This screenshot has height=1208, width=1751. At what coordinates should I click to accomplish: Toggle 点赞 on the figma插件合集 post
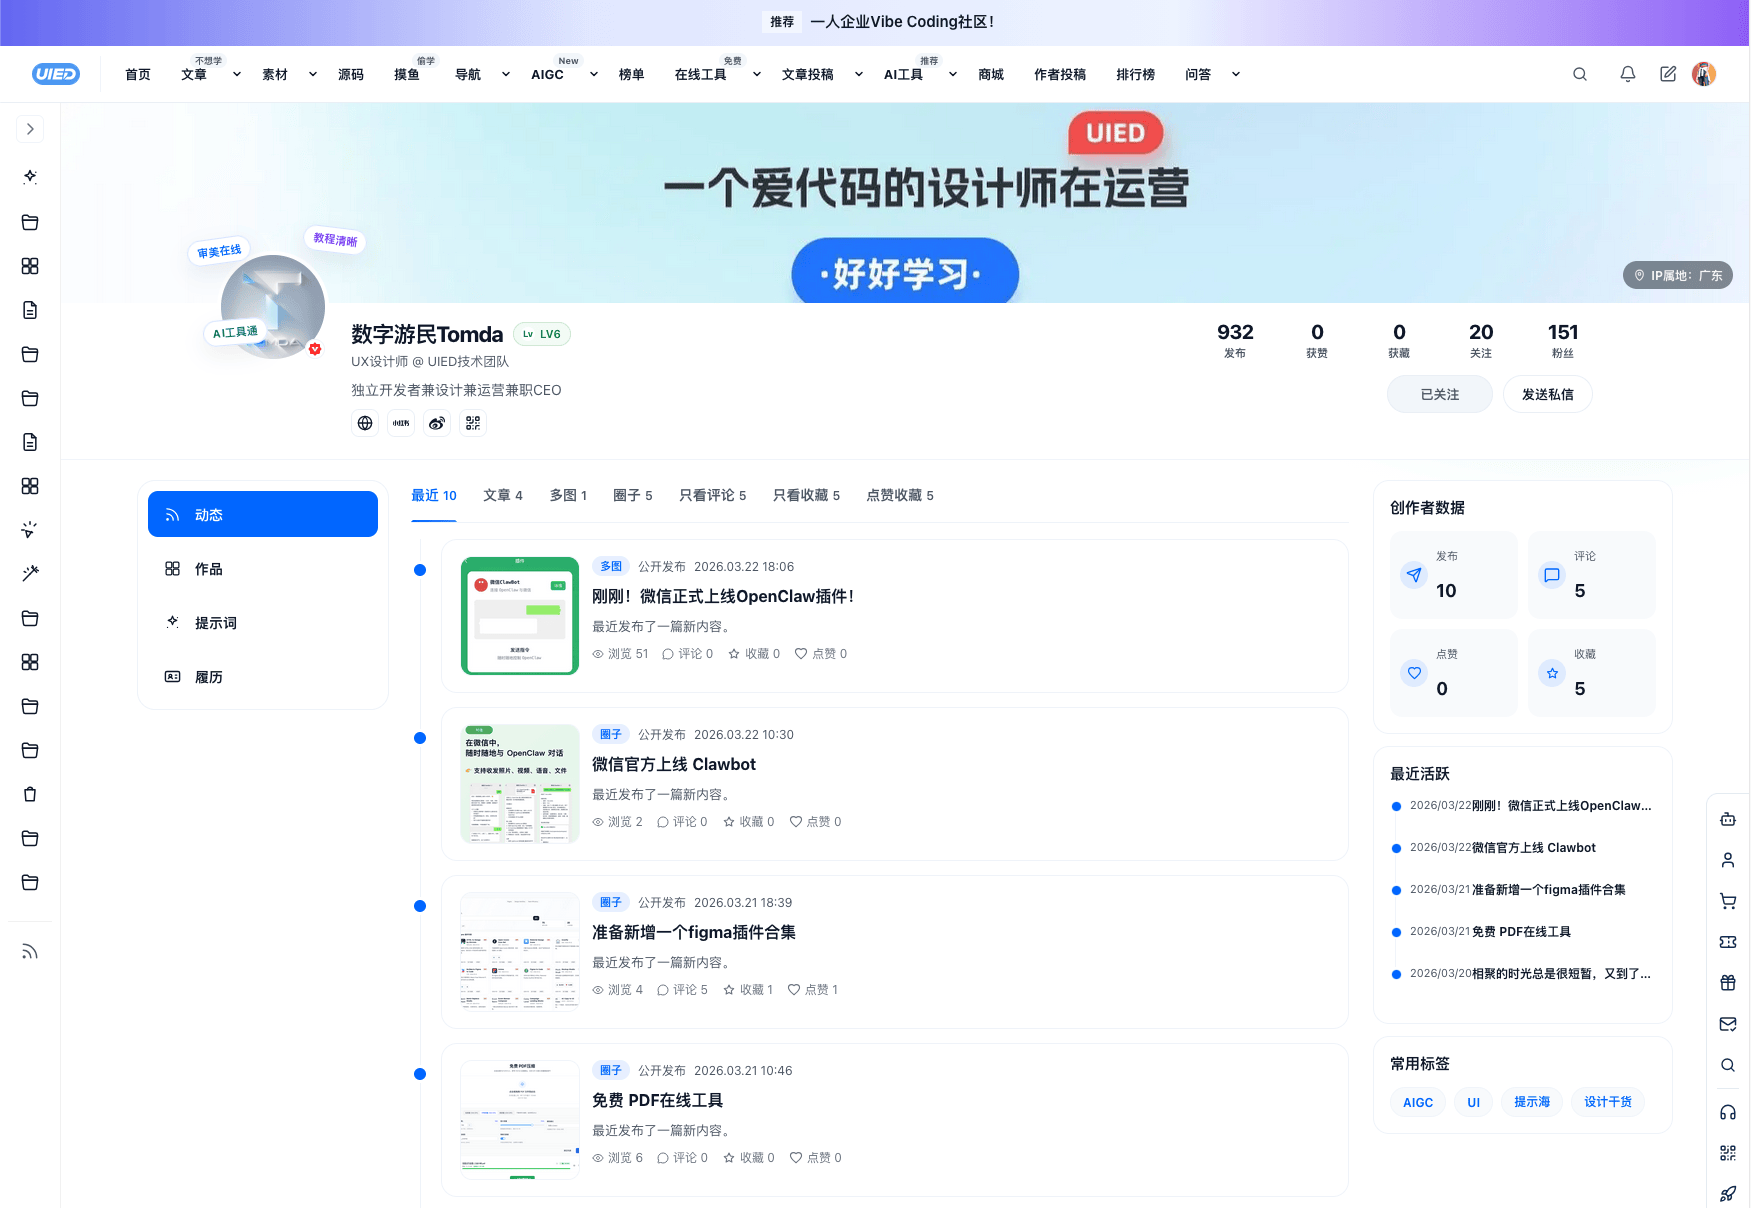click(813, 990)
